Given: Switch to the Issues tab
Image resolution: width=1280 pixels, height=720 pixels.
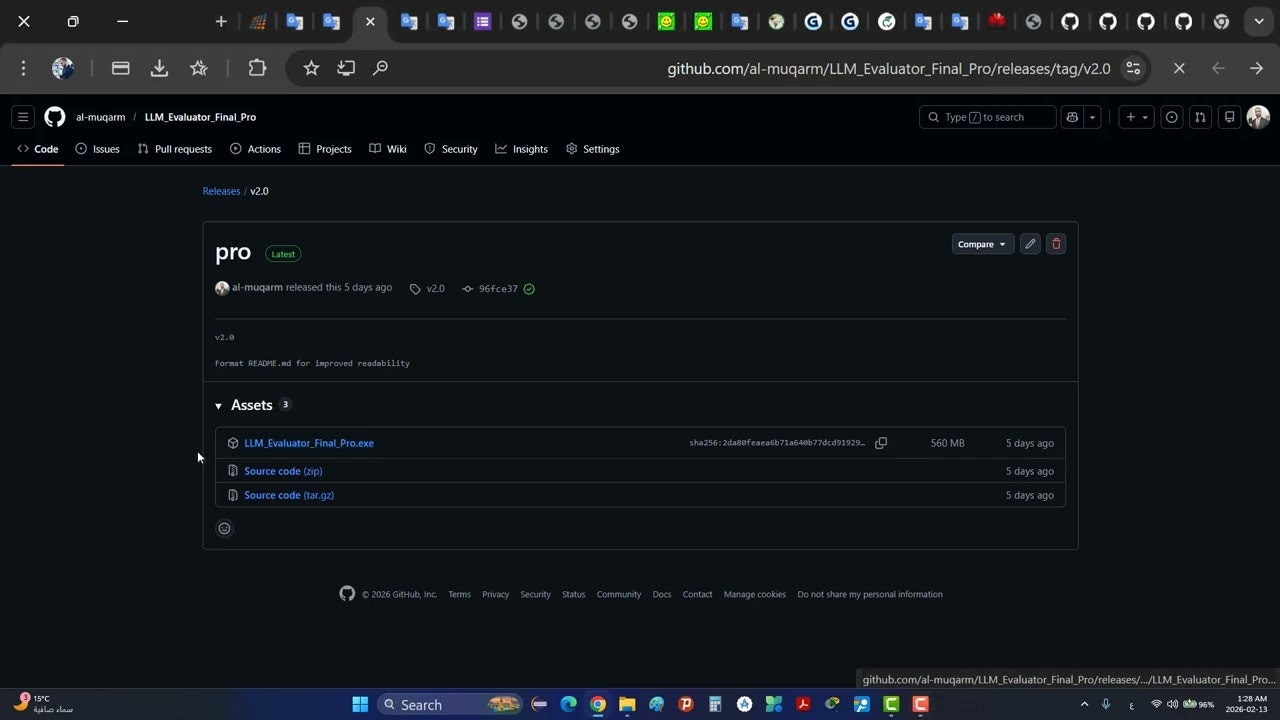Looking at the screenshot, I should [98, 149].
